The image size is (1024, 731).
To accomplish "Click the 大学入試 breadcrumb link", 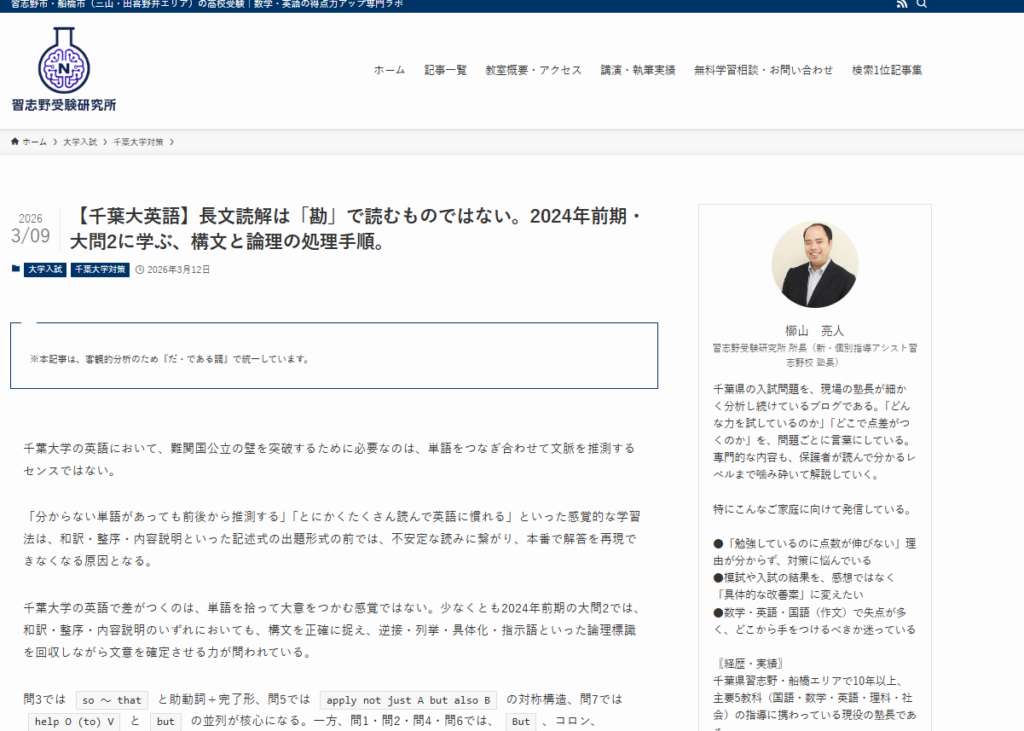I will coord(80,142).
